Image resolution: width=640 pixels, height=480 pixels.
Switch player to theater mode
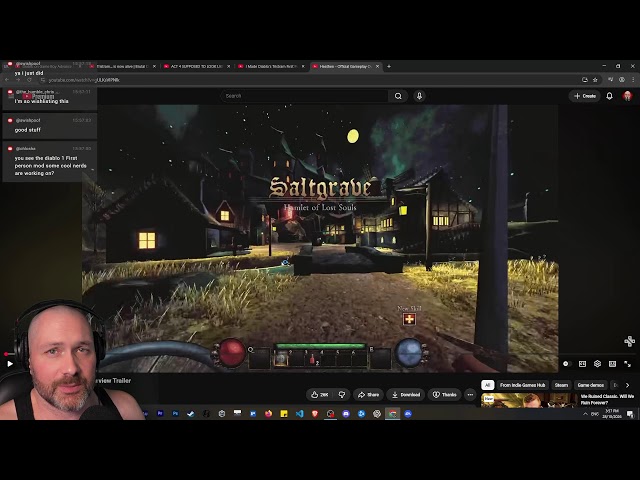pyautogui.click(x=612, y=364)
